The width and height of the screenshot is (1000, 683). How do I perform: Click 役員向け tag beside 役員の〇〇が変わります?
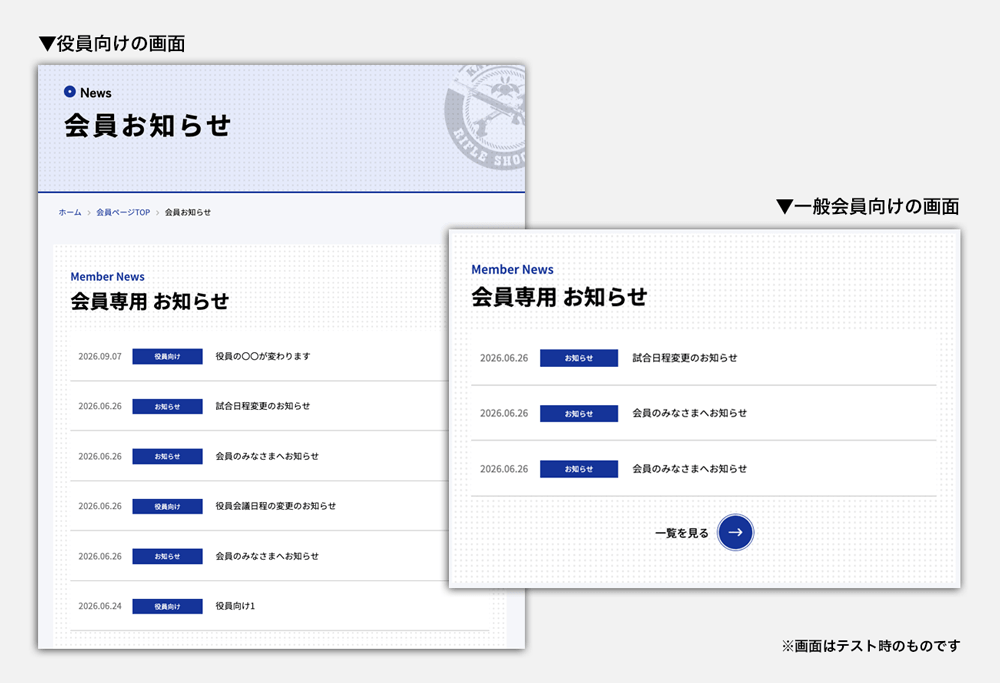pyautogui.click(x=167, y=356)
